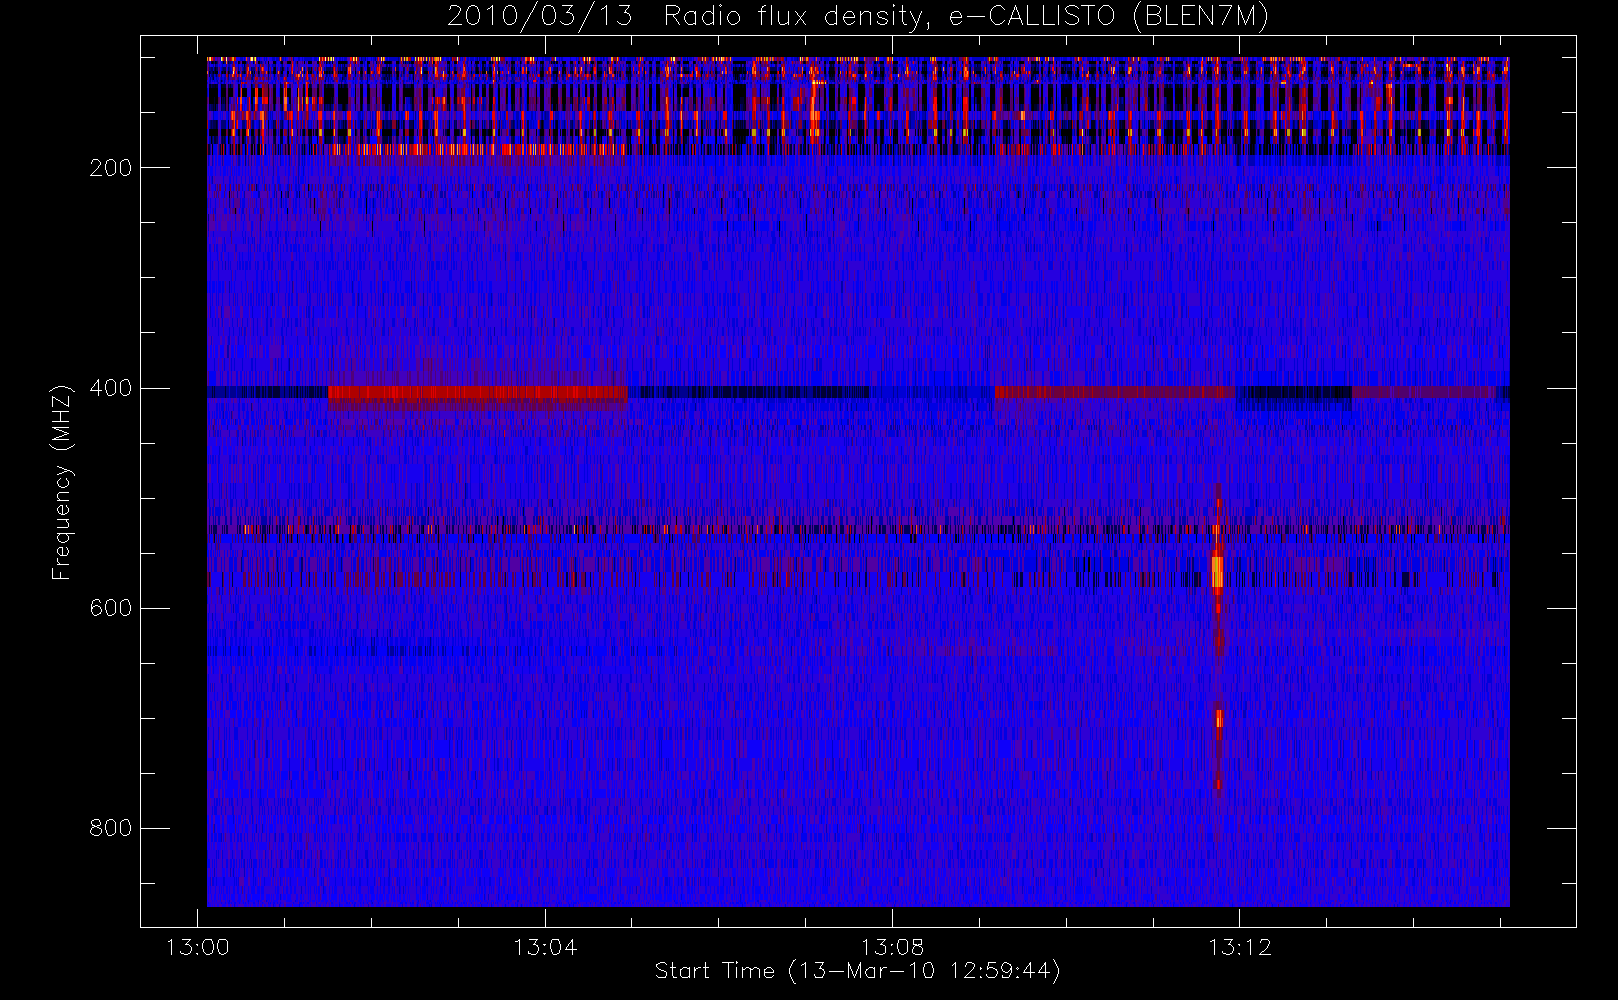Click the '800' frequency tick label
The width and height of the screenshot is (1618, 1000).
pos(111,828)
